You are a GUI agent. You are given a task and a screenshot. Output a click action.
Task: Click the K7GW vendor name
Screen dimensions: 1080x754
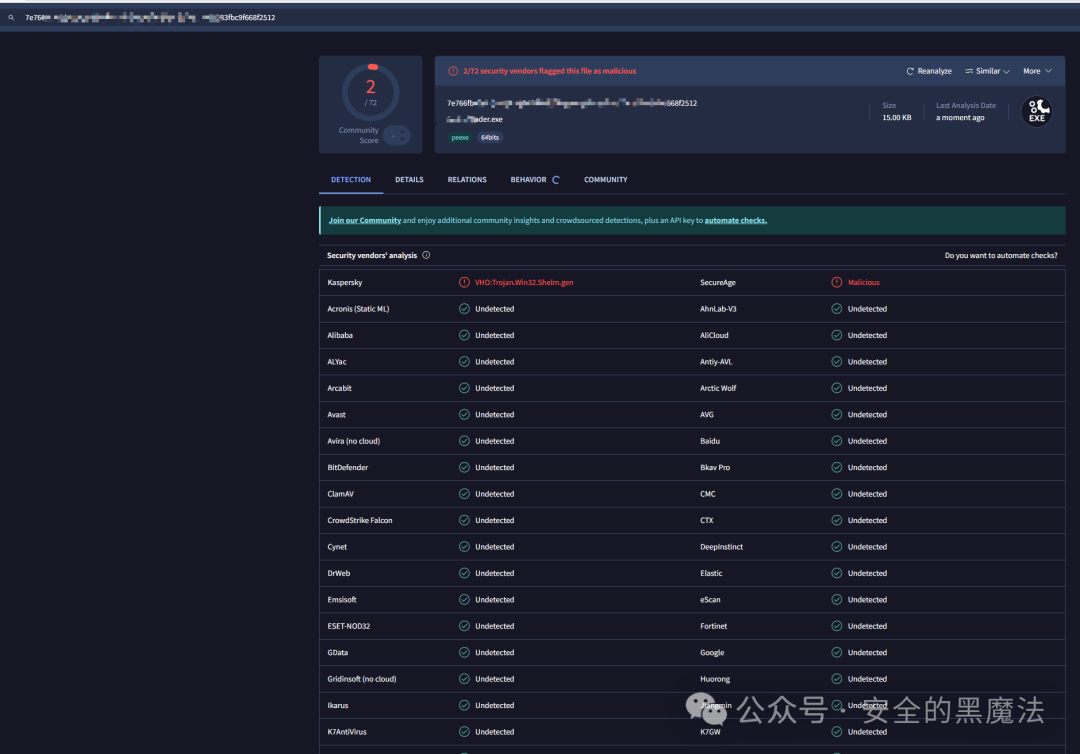pos(710,732)
